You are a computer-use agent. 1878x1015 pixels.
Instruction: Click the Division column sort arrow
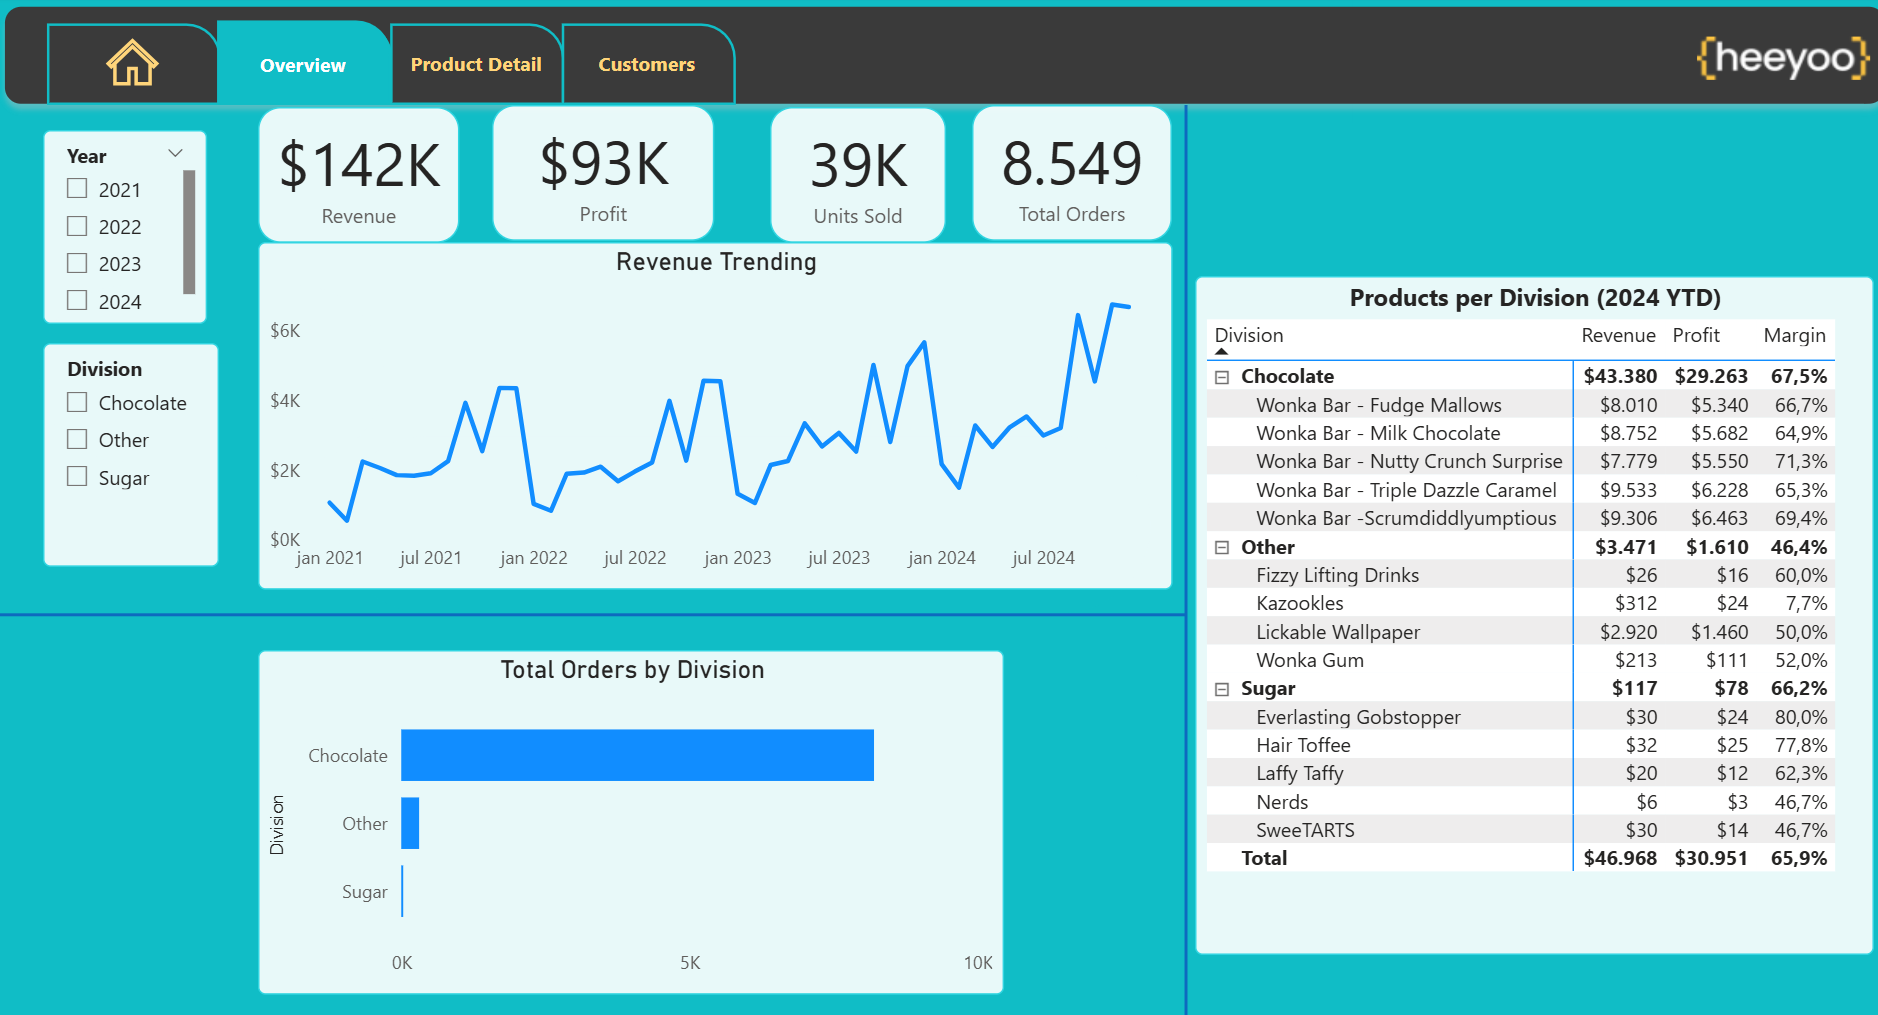pos(1221,352)
